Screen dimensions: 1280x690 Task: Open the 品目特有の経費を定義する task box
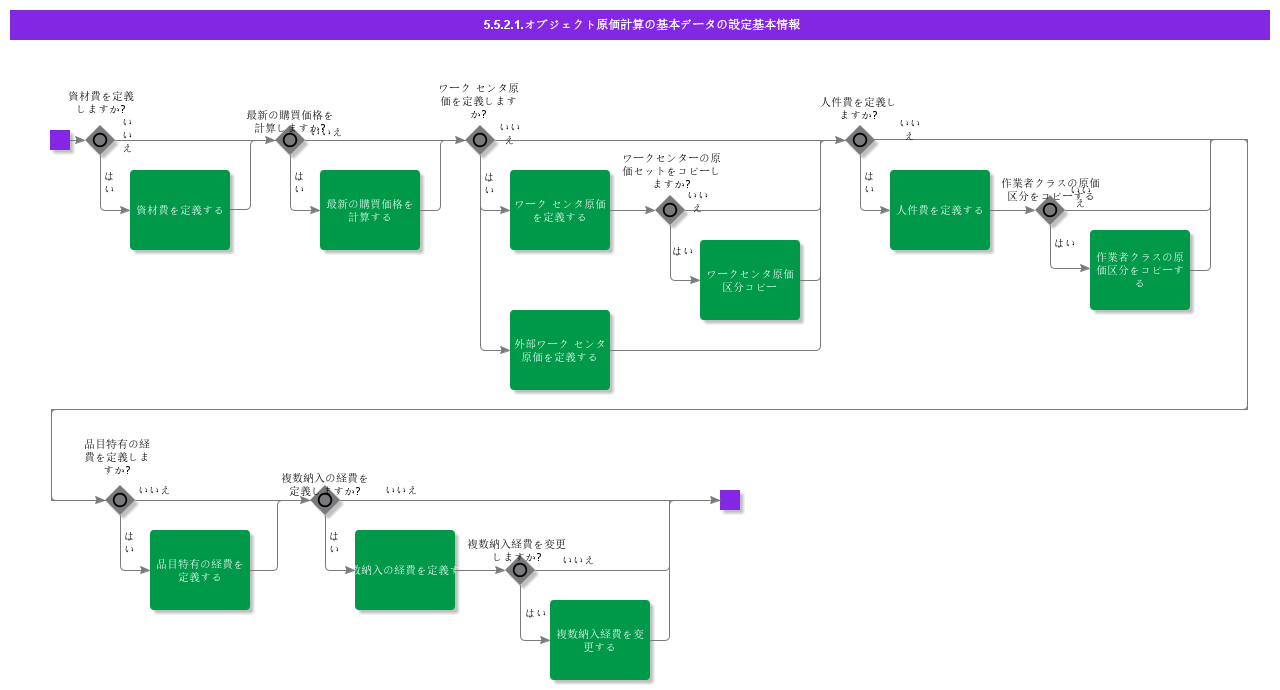pyautogui.click(x=200, y=570)
